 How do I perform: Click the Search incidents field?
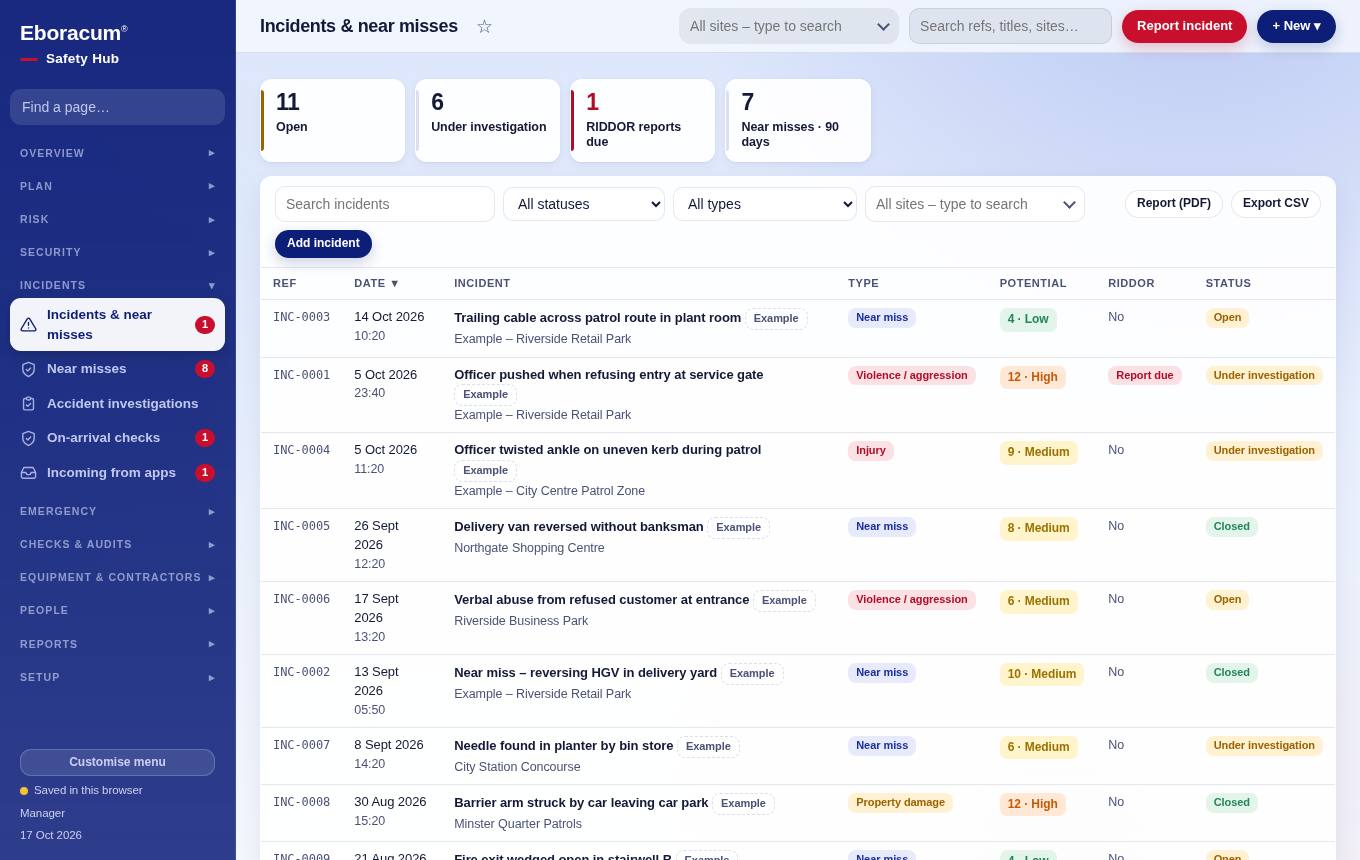tap(385, 204)
